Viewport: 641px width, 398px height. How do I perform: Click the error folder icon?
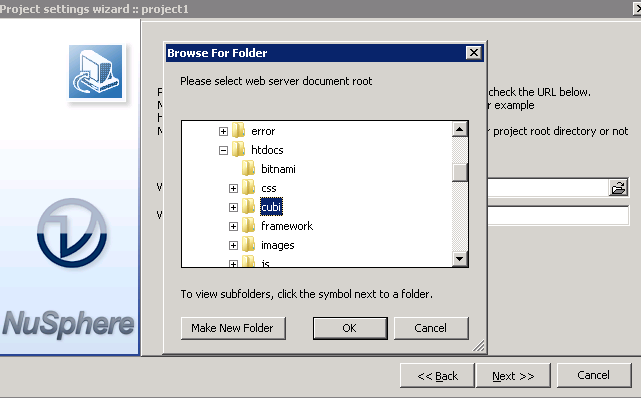[x=239, y=131]
